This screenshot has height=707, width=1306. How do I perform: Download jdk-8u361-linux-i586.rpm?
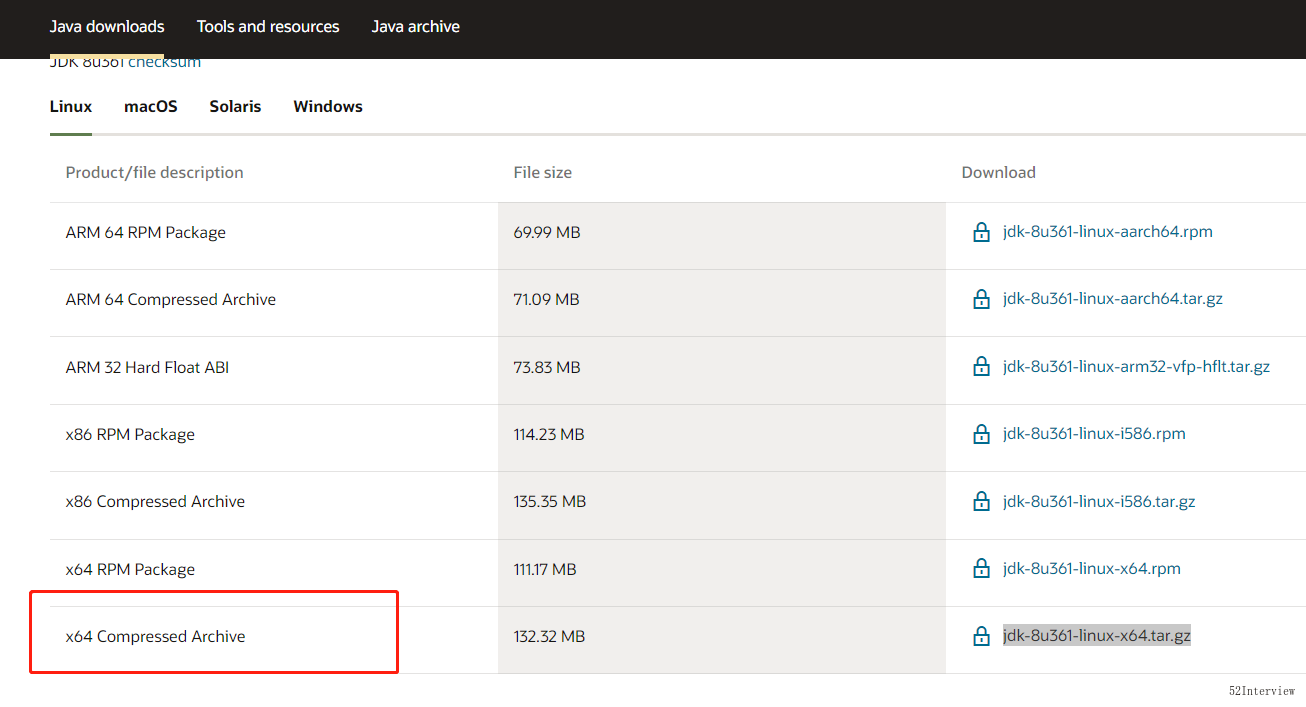(x=1094, y=434)
